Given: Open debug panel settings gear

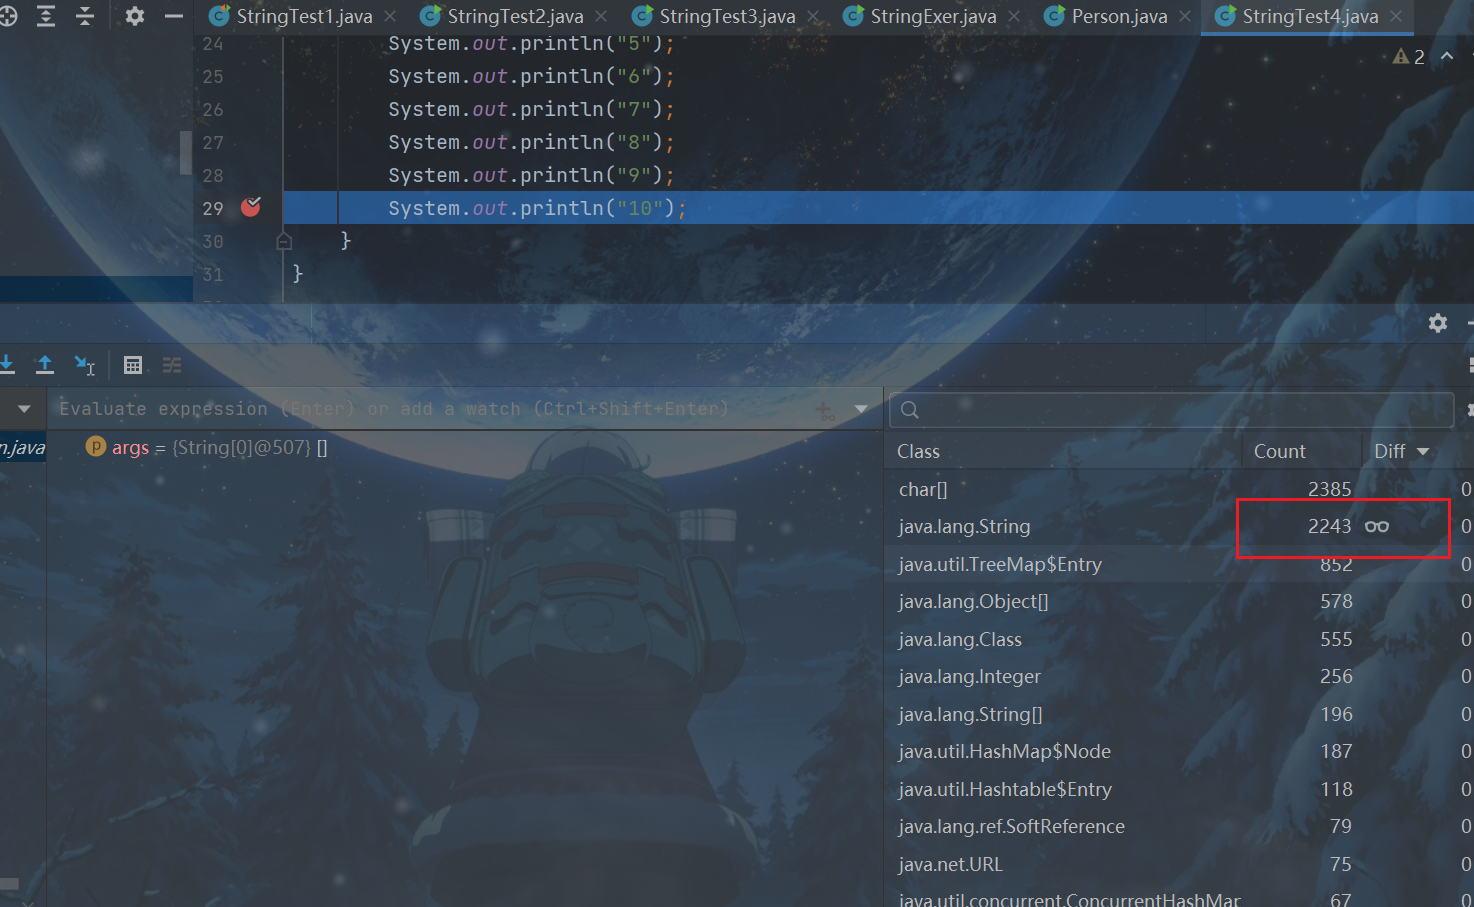Looking at the screenshot, I should pos(1437,323).
